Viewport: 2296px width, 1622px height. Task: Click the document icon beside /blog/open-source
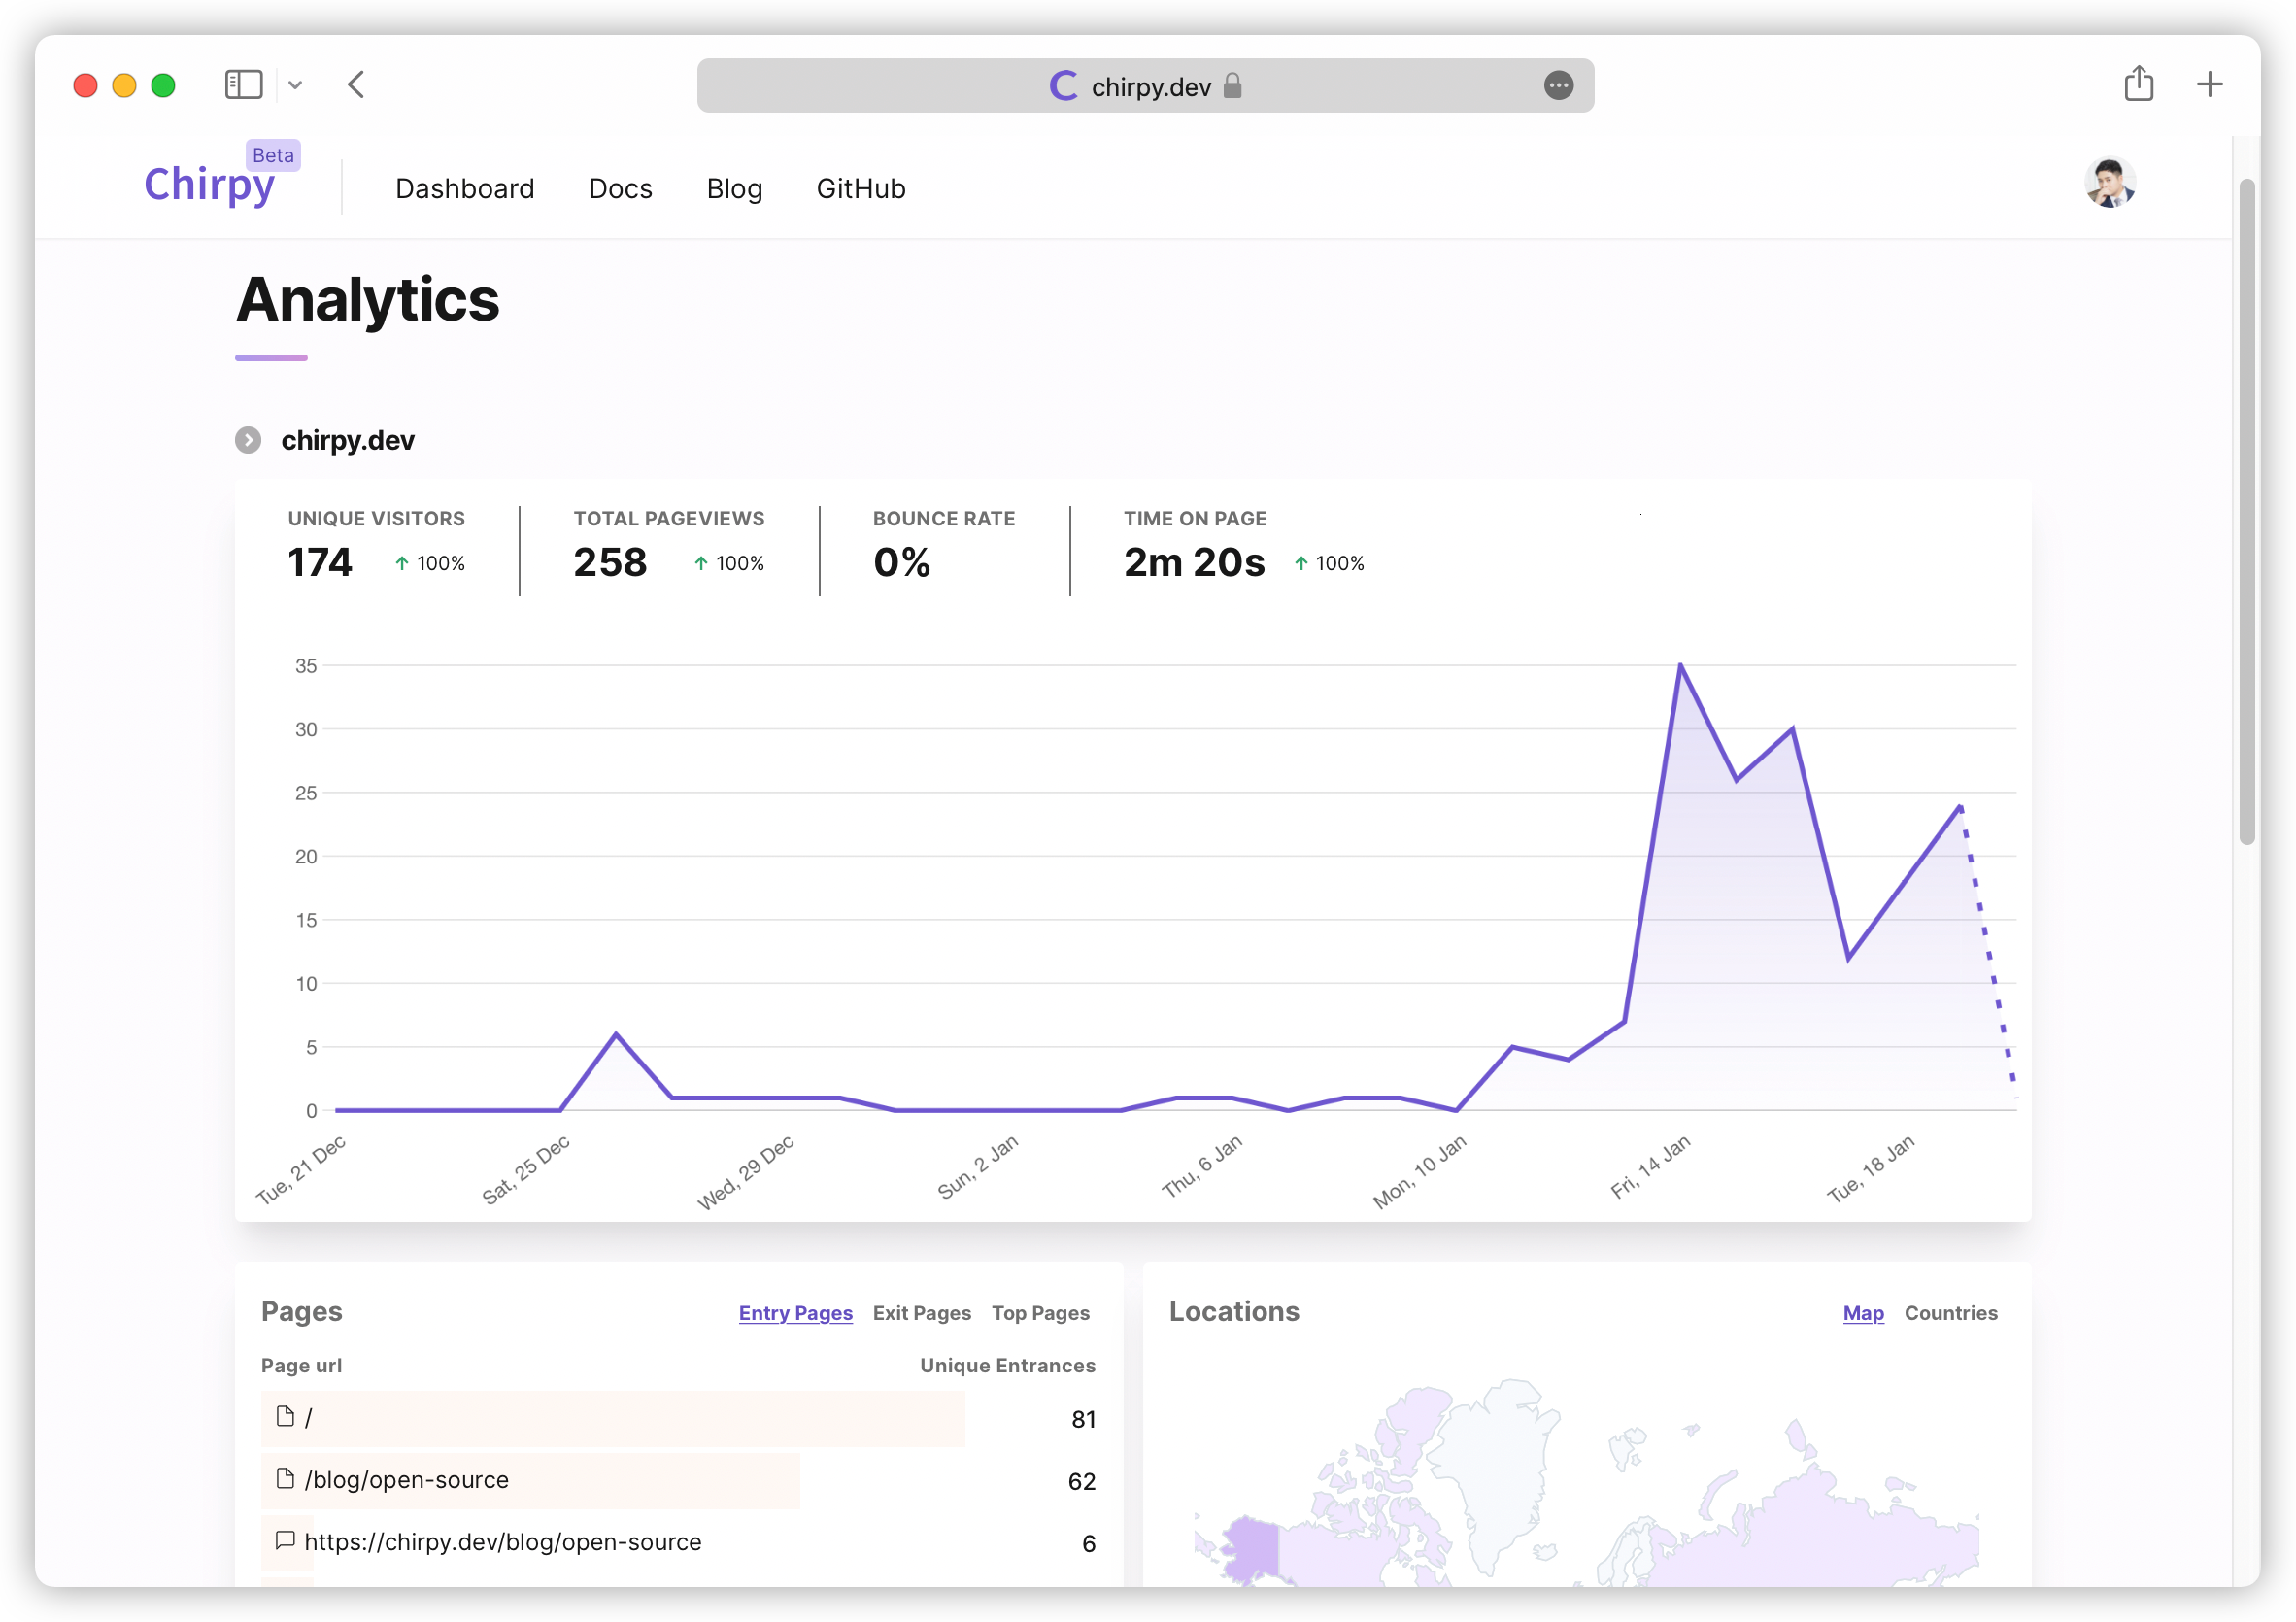[285, 1480]
